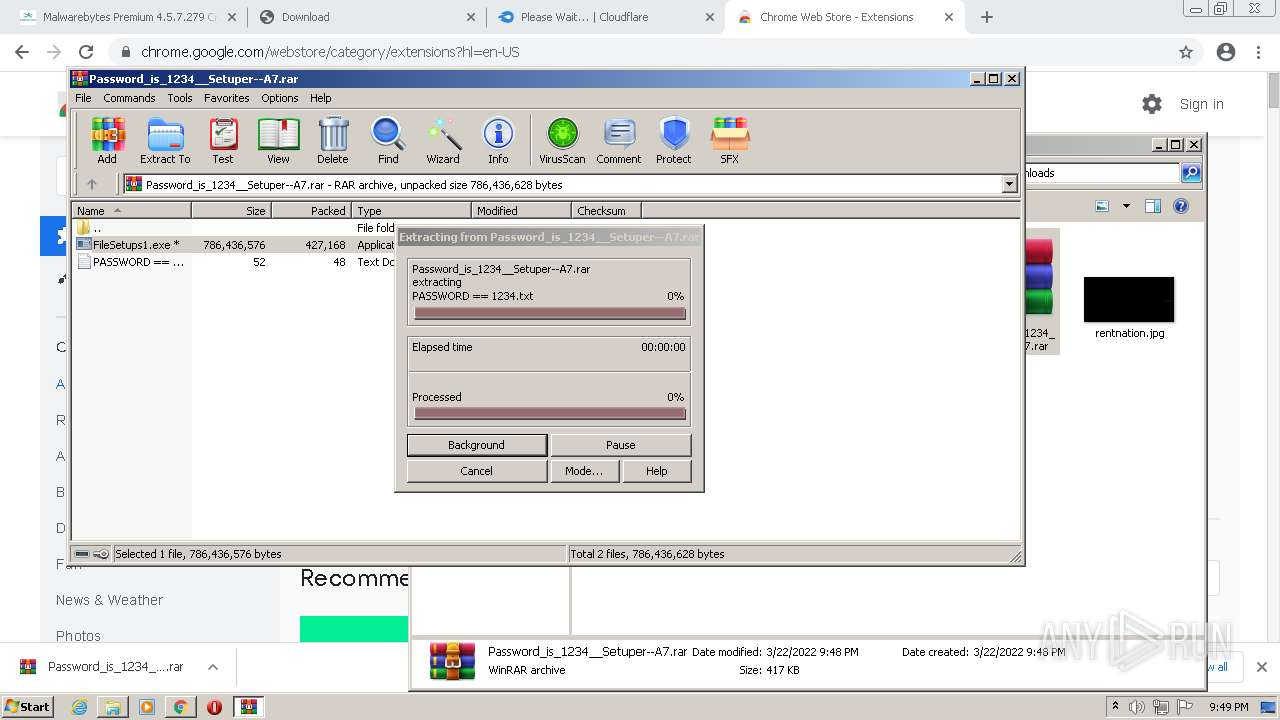This screenshot has width=1280, height=720.
Task: Sort by Modified column header
Action: click(521, 211)
